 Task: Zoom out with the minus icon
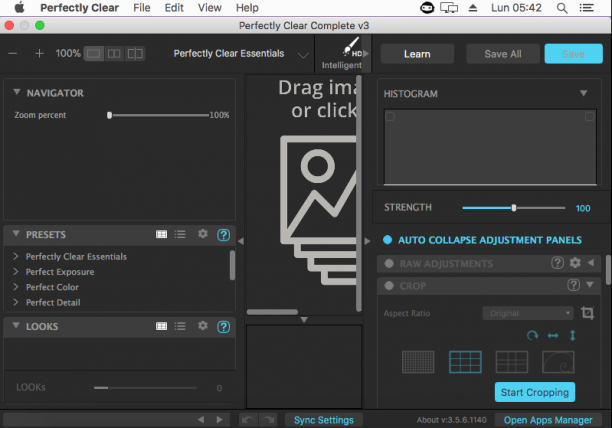(12, 53)
